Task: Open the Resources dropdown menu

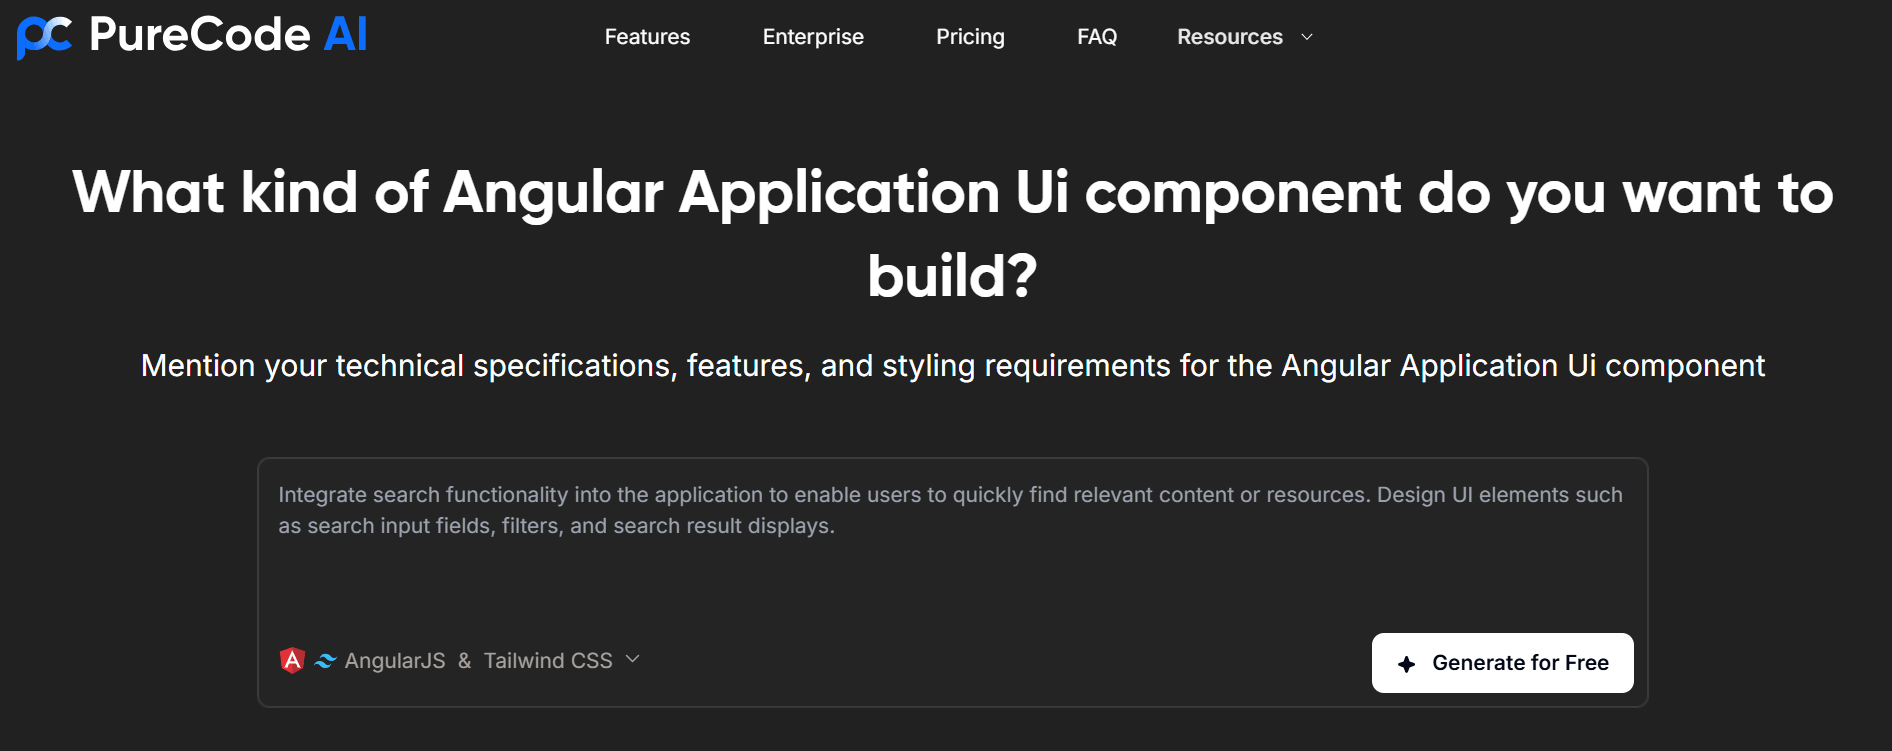Action: pos(1230,37)
